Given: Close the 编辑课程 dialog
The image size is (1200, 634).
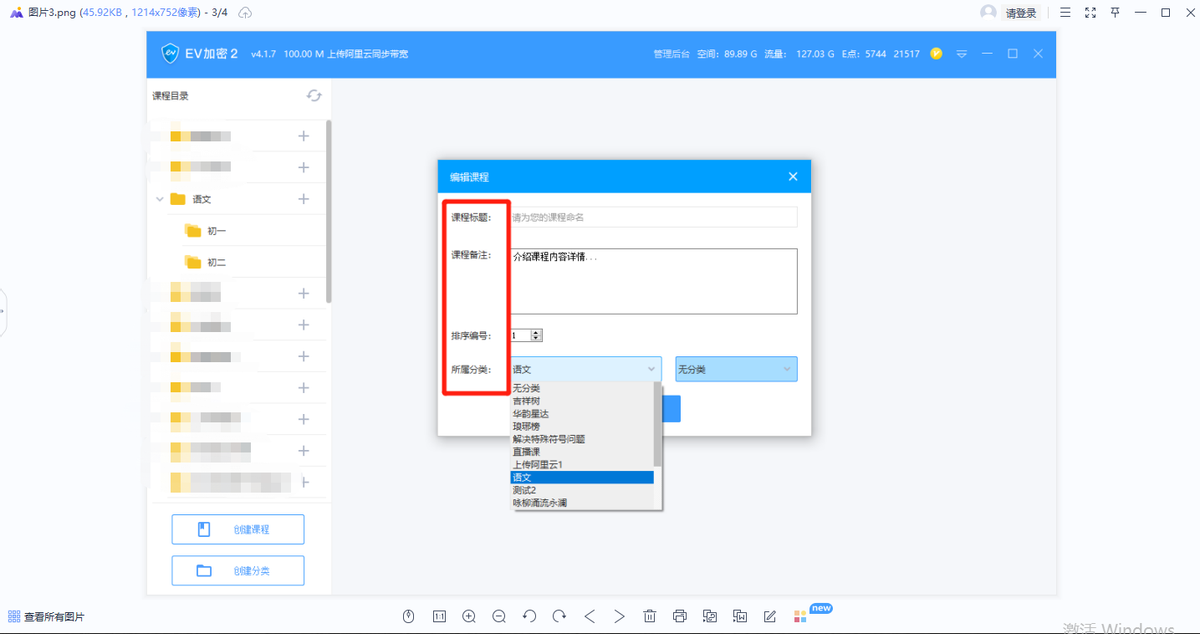Looking at the screenshot, I should [793, 176].
